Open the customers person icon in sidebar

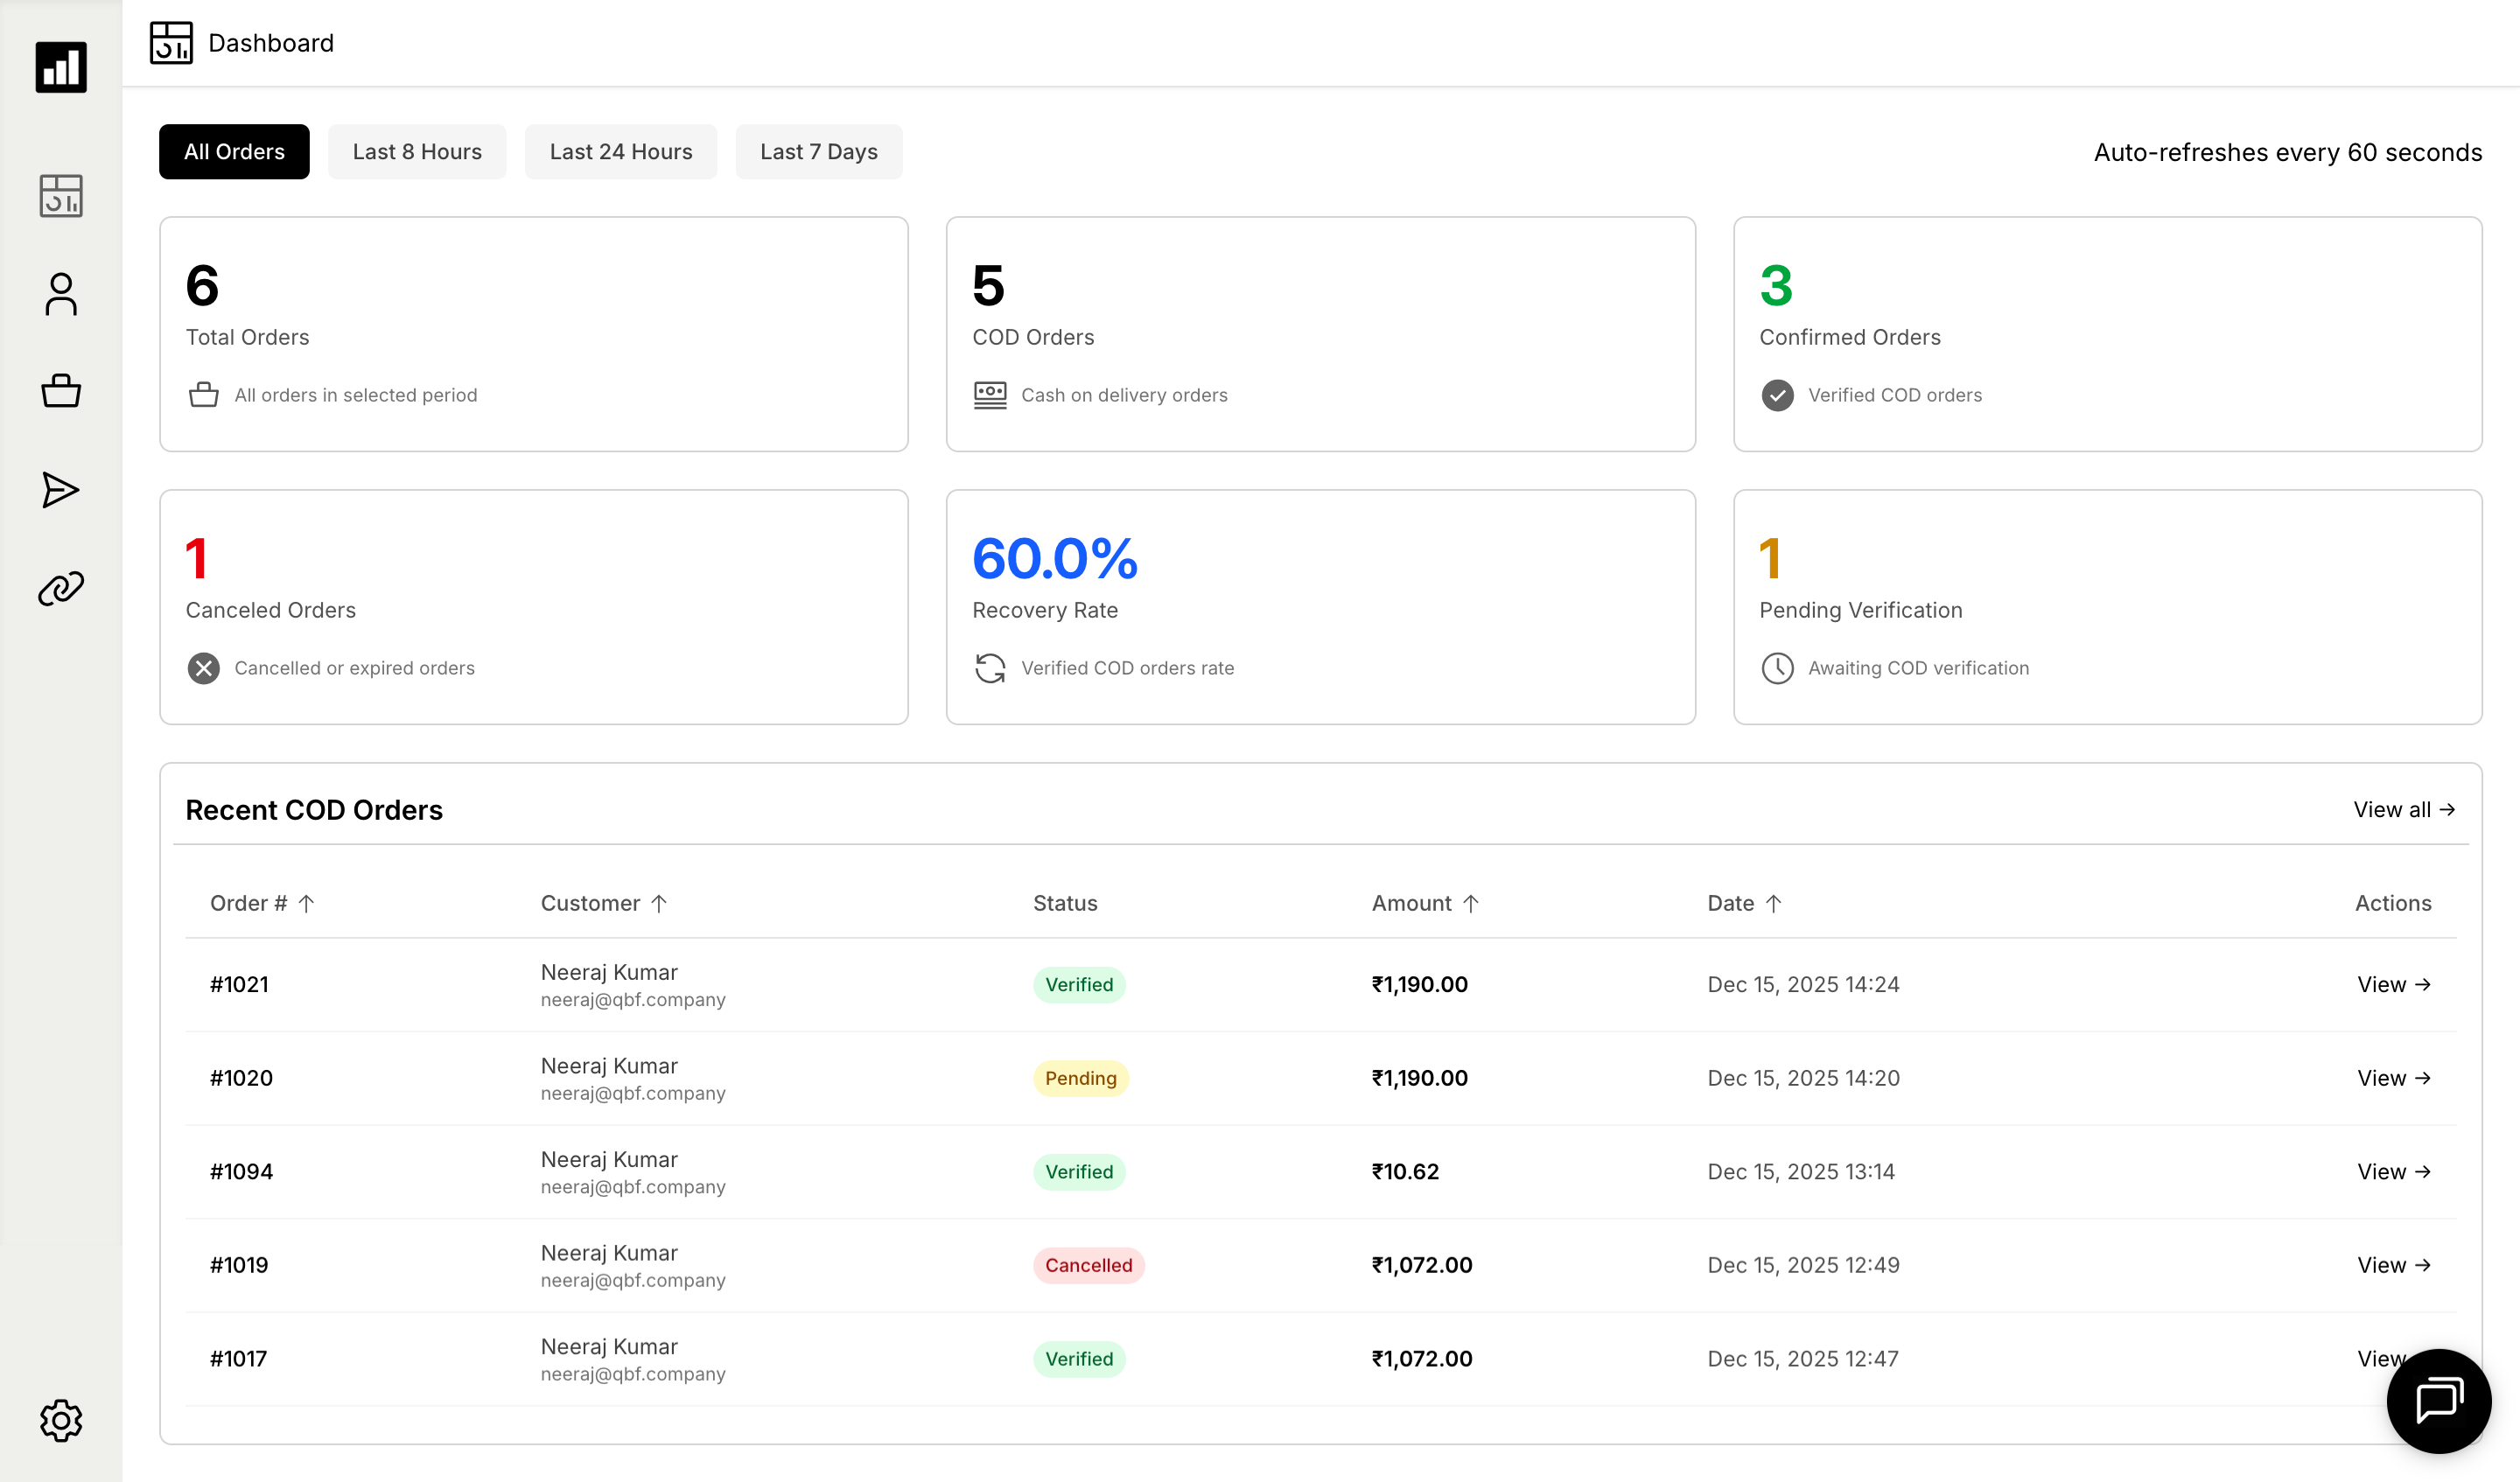pos(61,294)
